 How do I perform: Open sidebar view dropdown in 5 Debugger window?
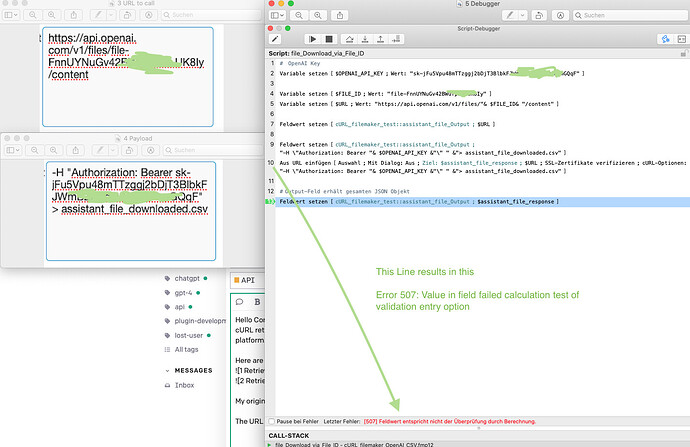[x=277, y=15]
